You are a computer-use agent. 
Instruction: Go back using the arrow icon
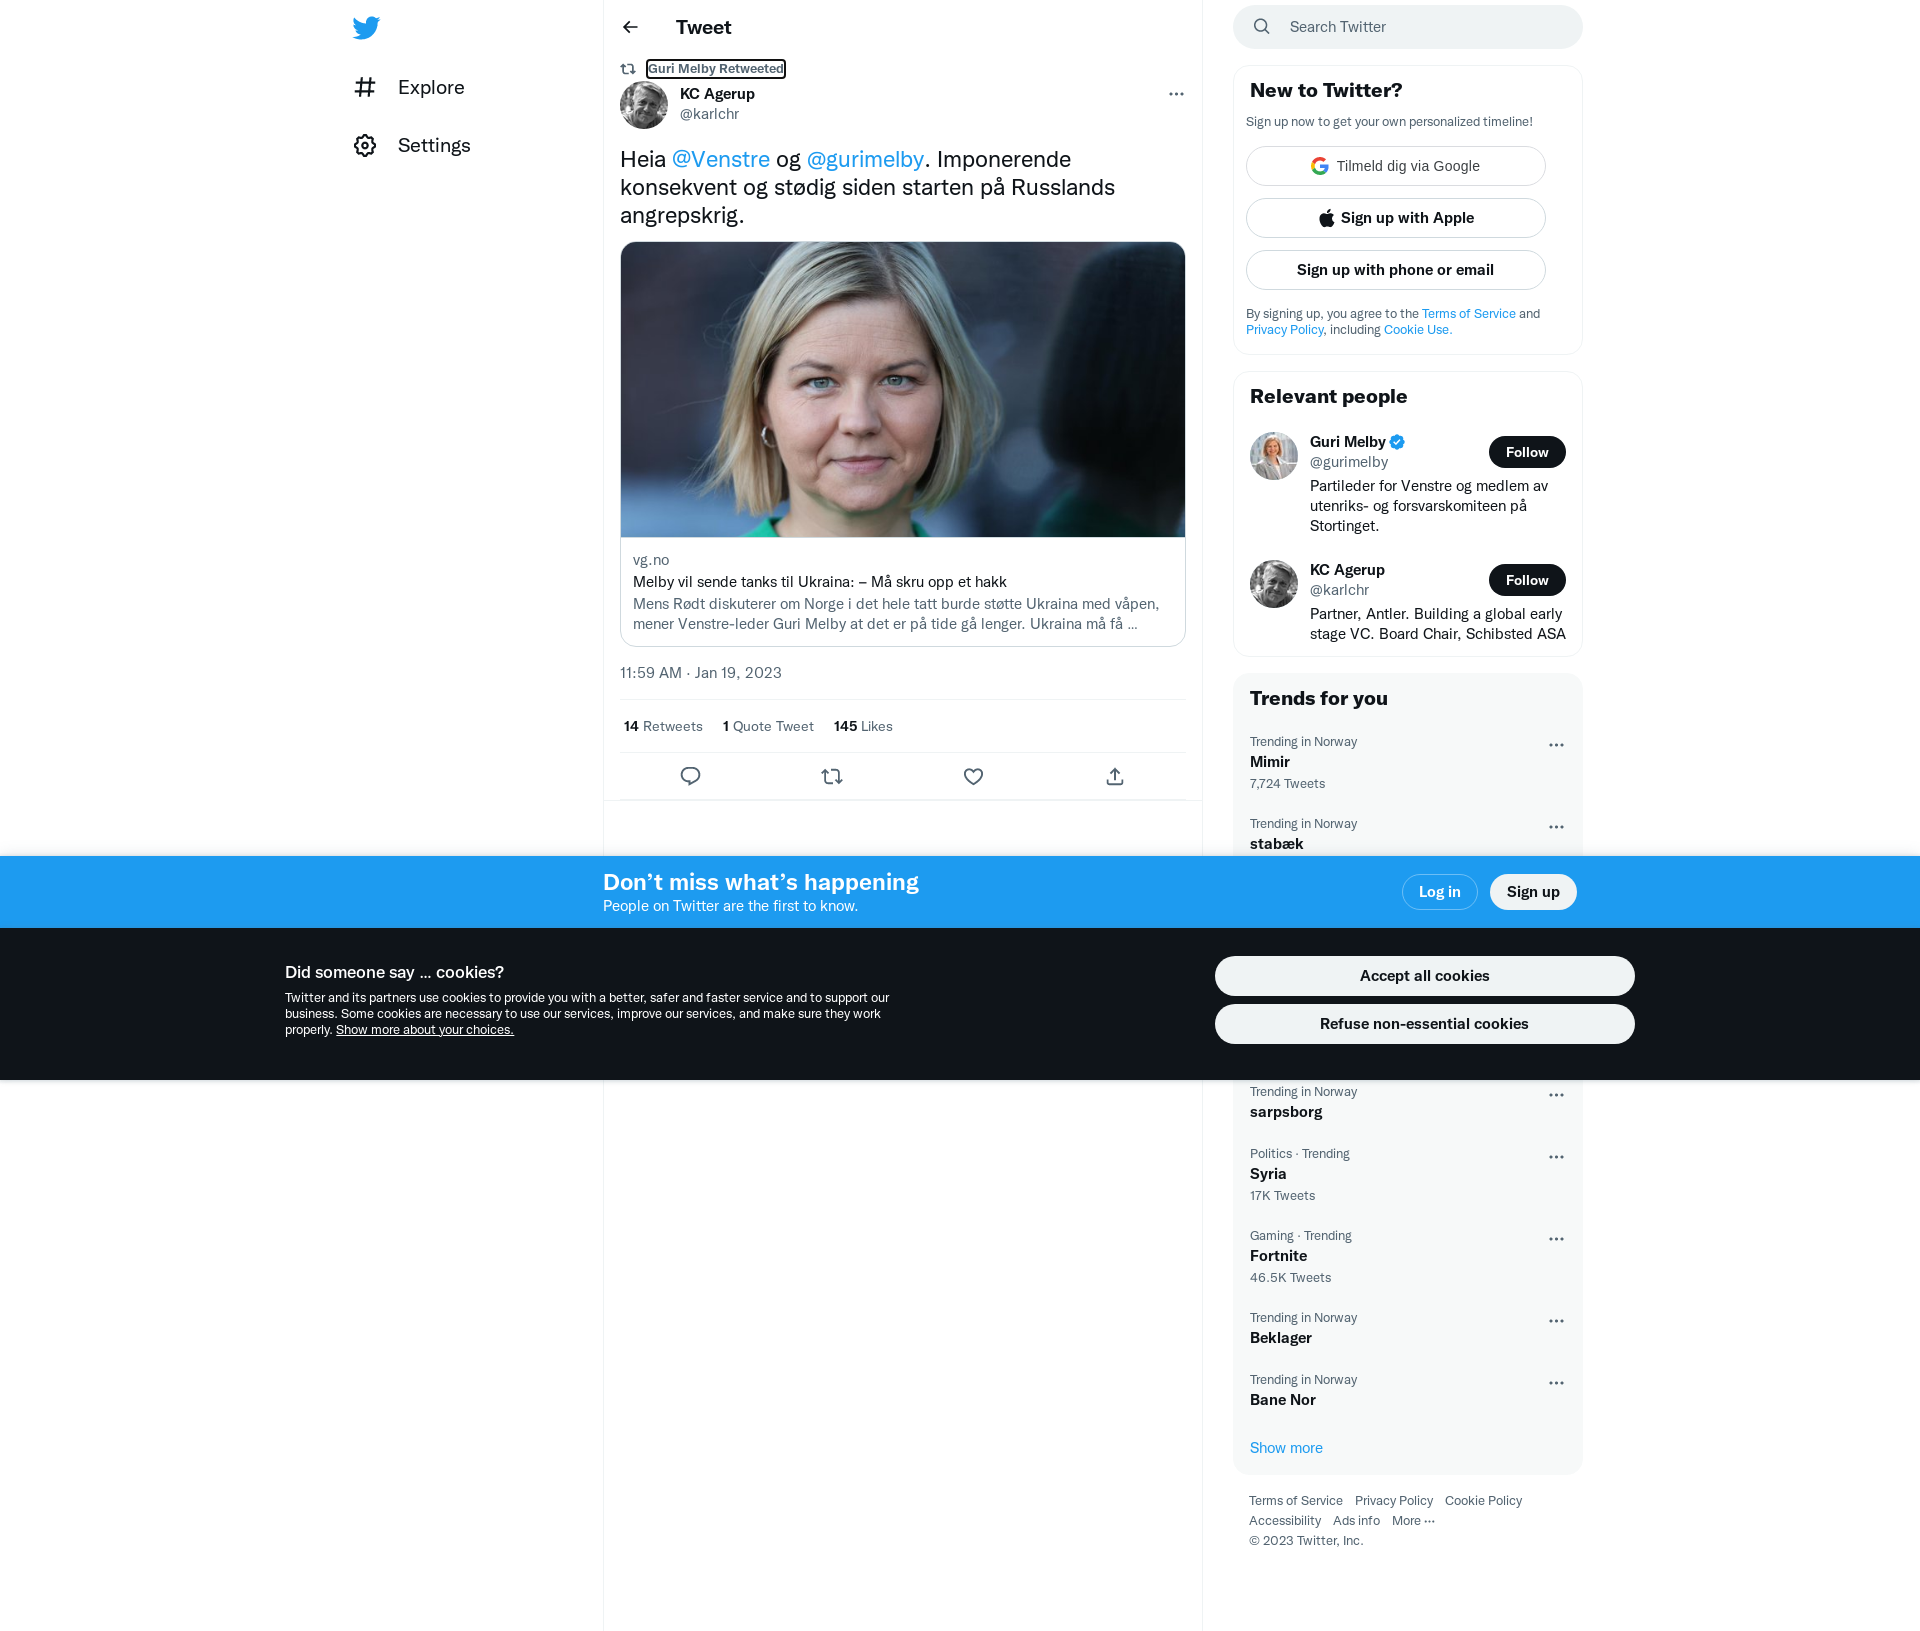[x=630, y=27]
